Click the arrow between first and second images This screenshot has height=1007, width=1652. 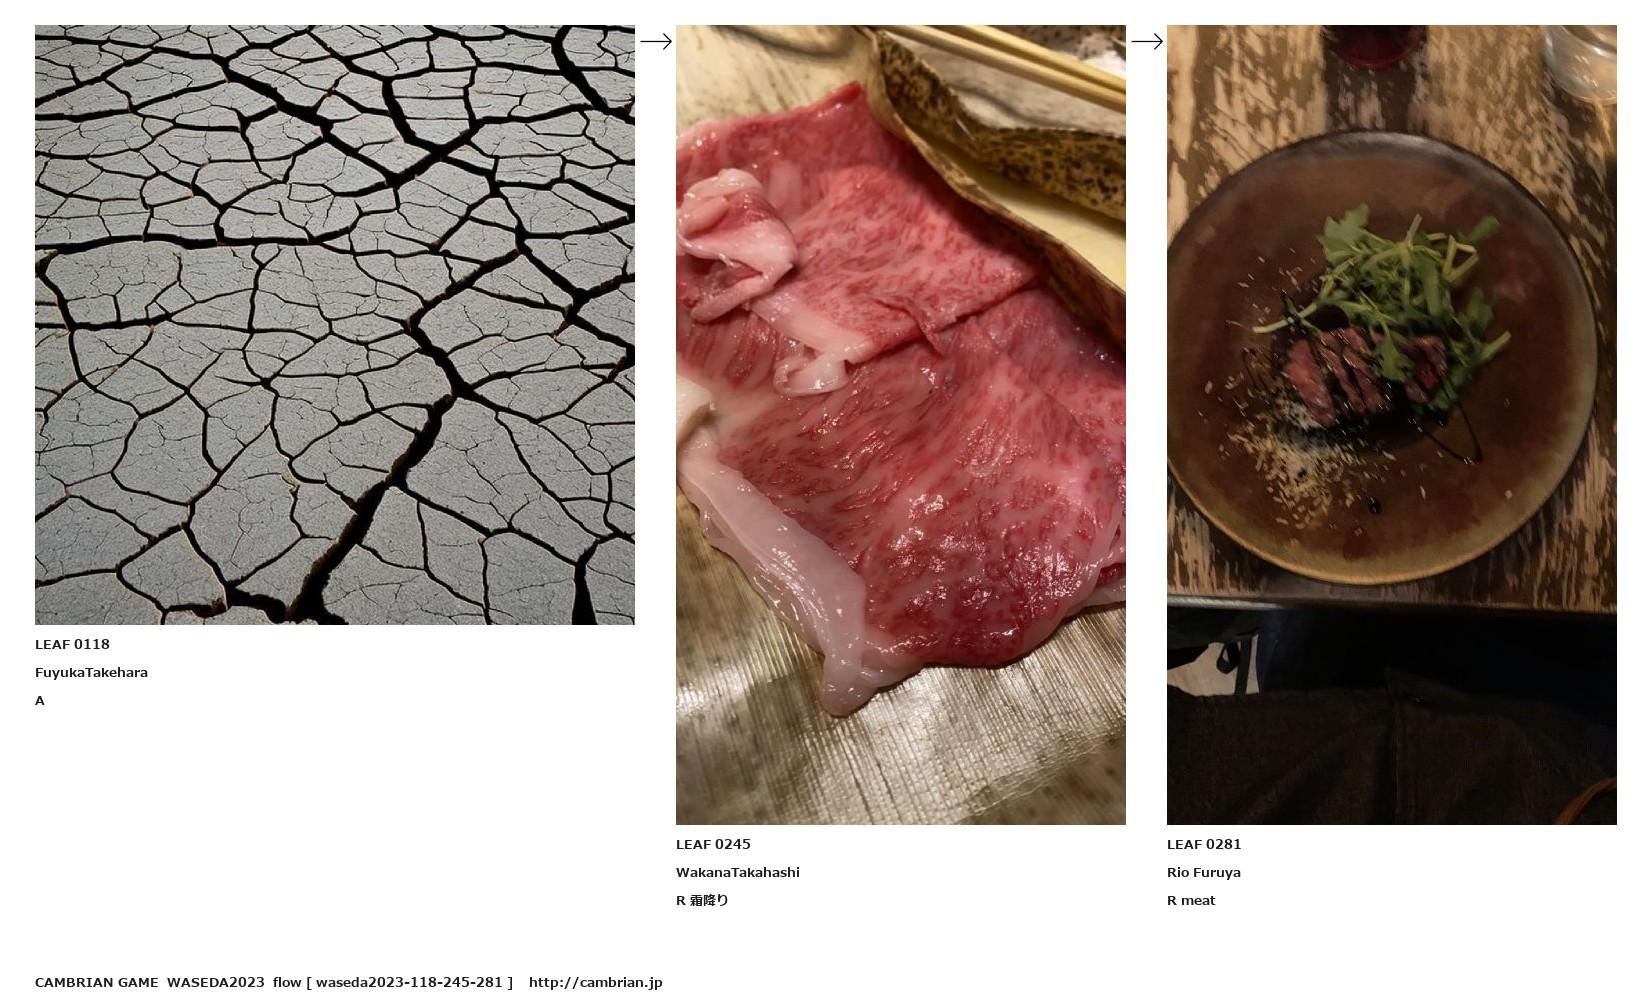click(656, 41)
